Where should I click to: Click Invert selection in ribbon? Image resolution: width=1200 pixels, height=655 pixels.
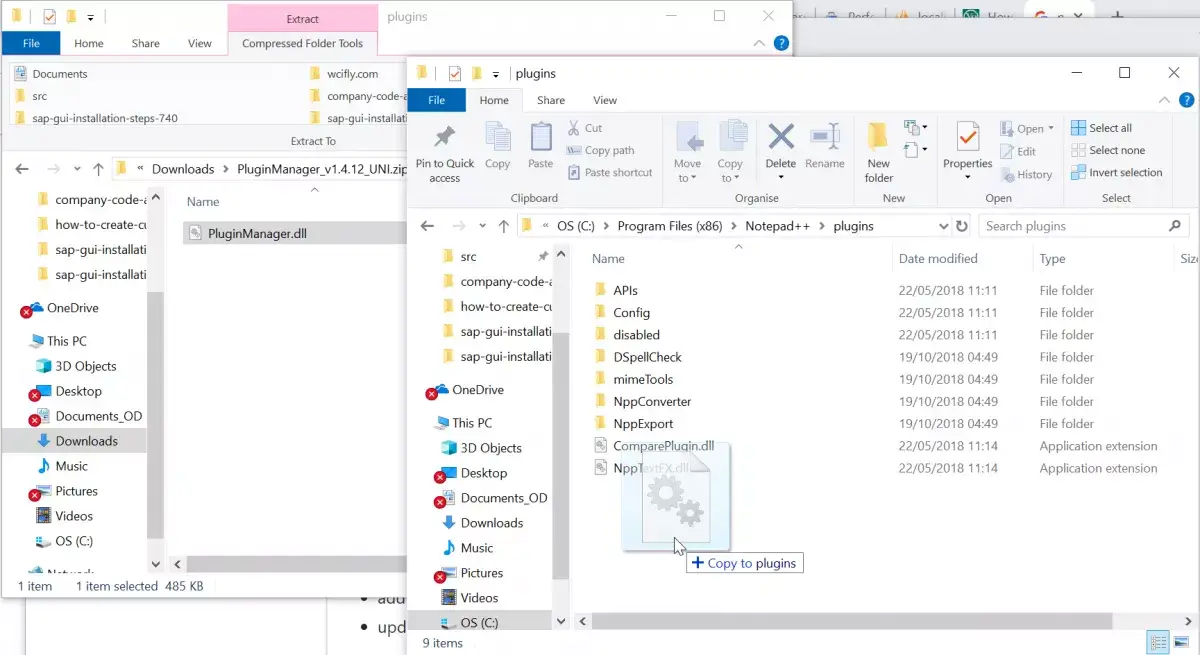click(x=1117, y=172)
